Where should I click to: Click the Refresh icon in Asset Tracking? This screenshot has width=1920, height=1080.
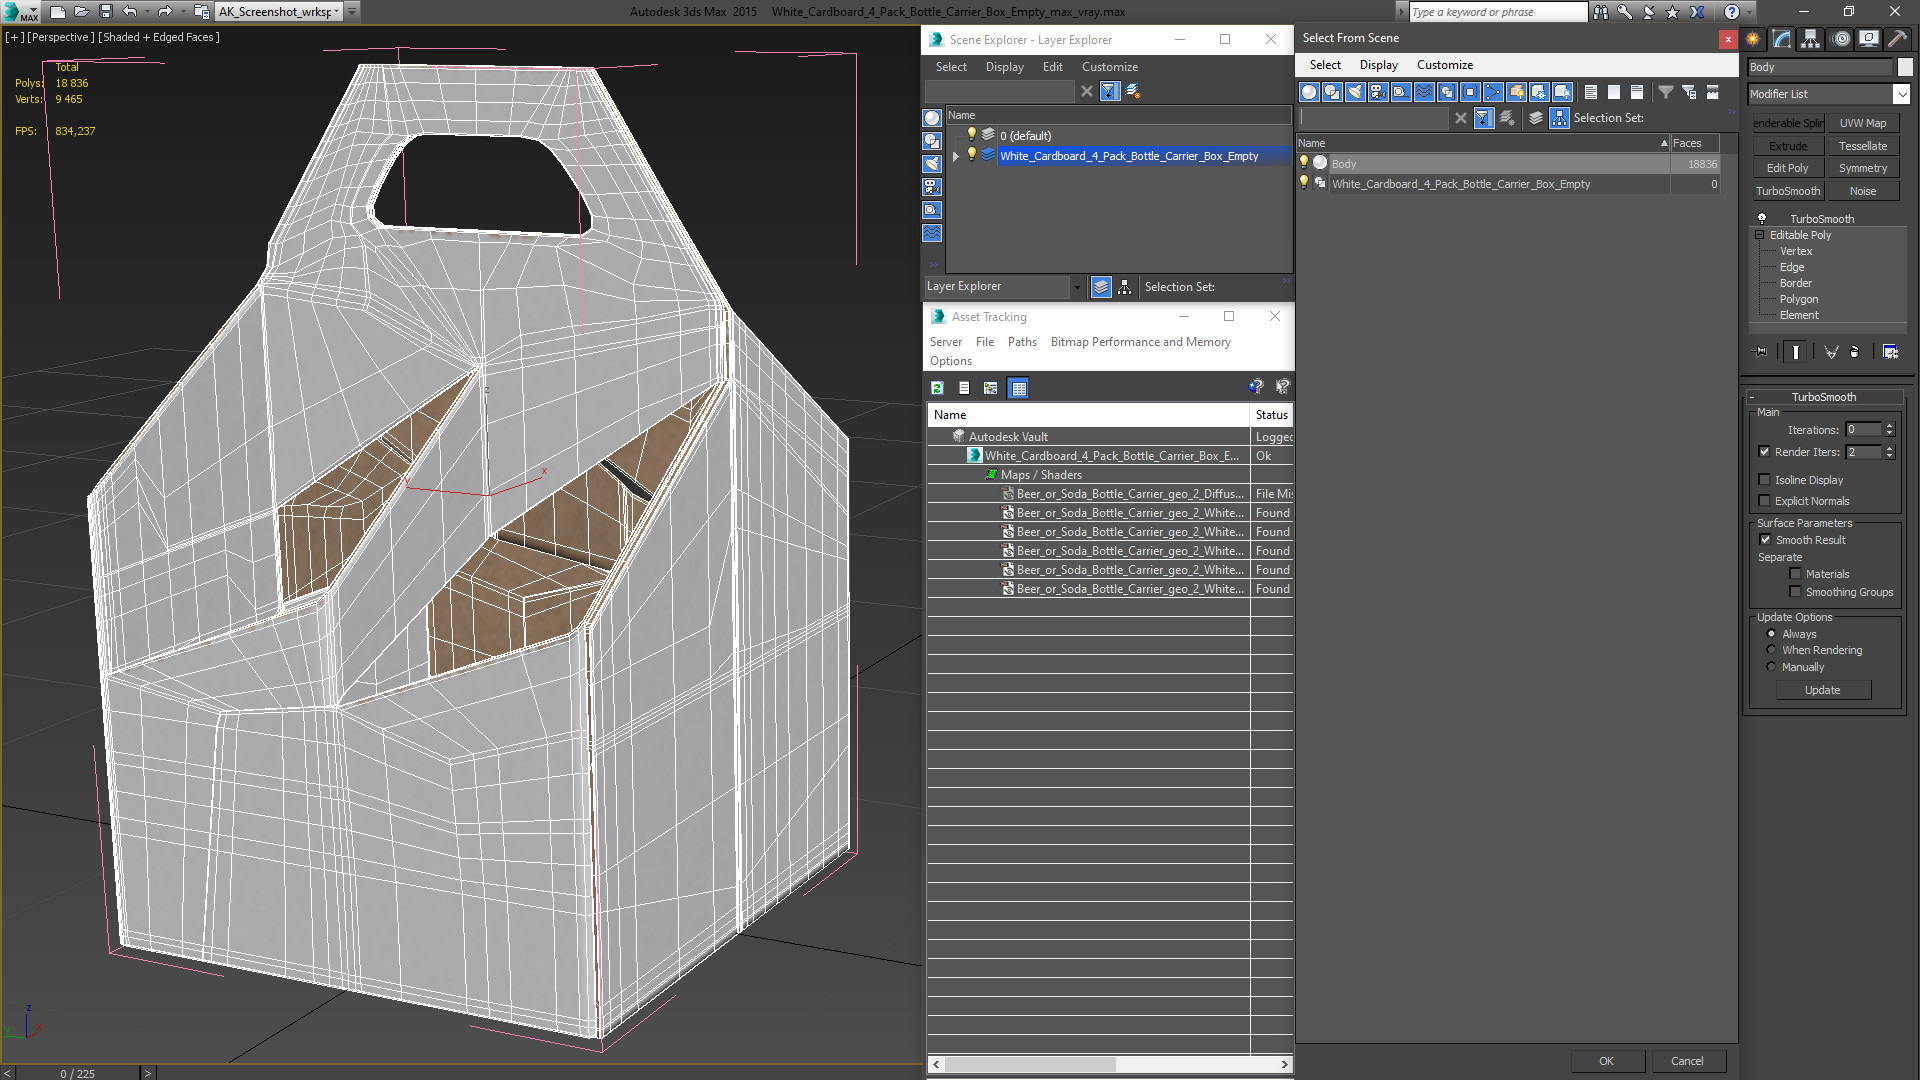[x=937, y=388]
